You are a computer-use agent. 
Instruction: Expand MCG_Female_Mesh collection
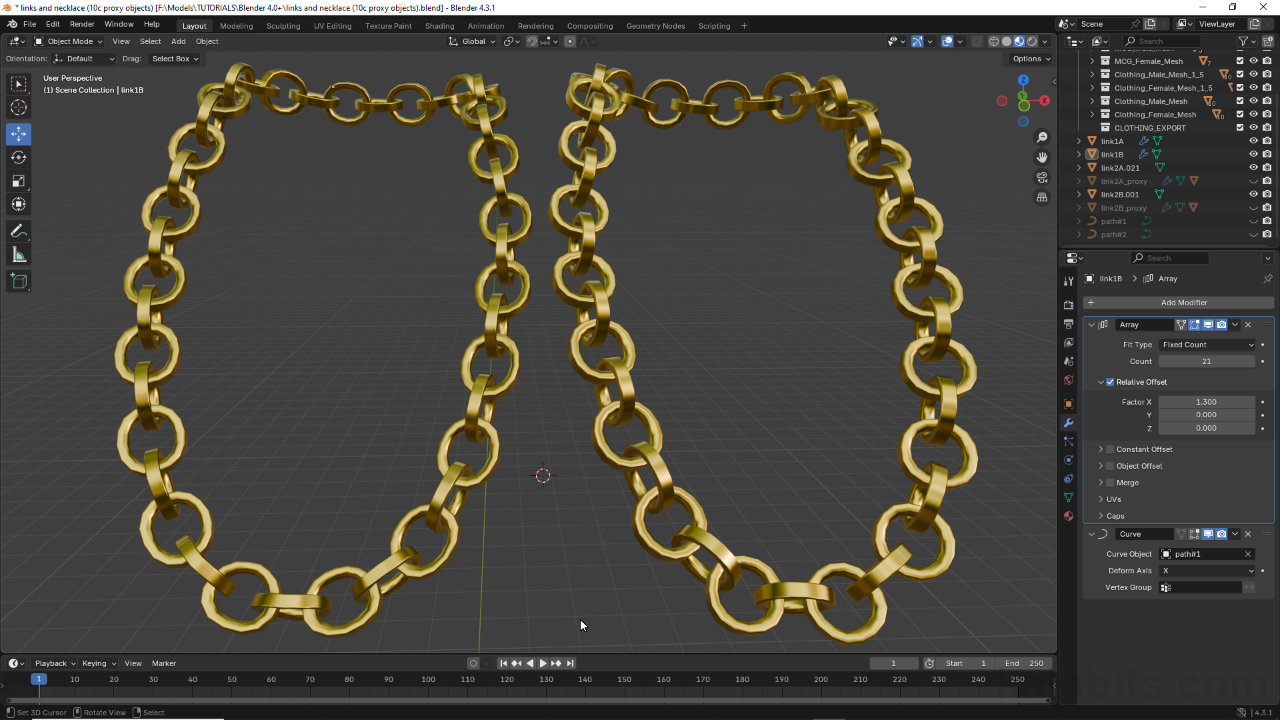click(1092, 61)
